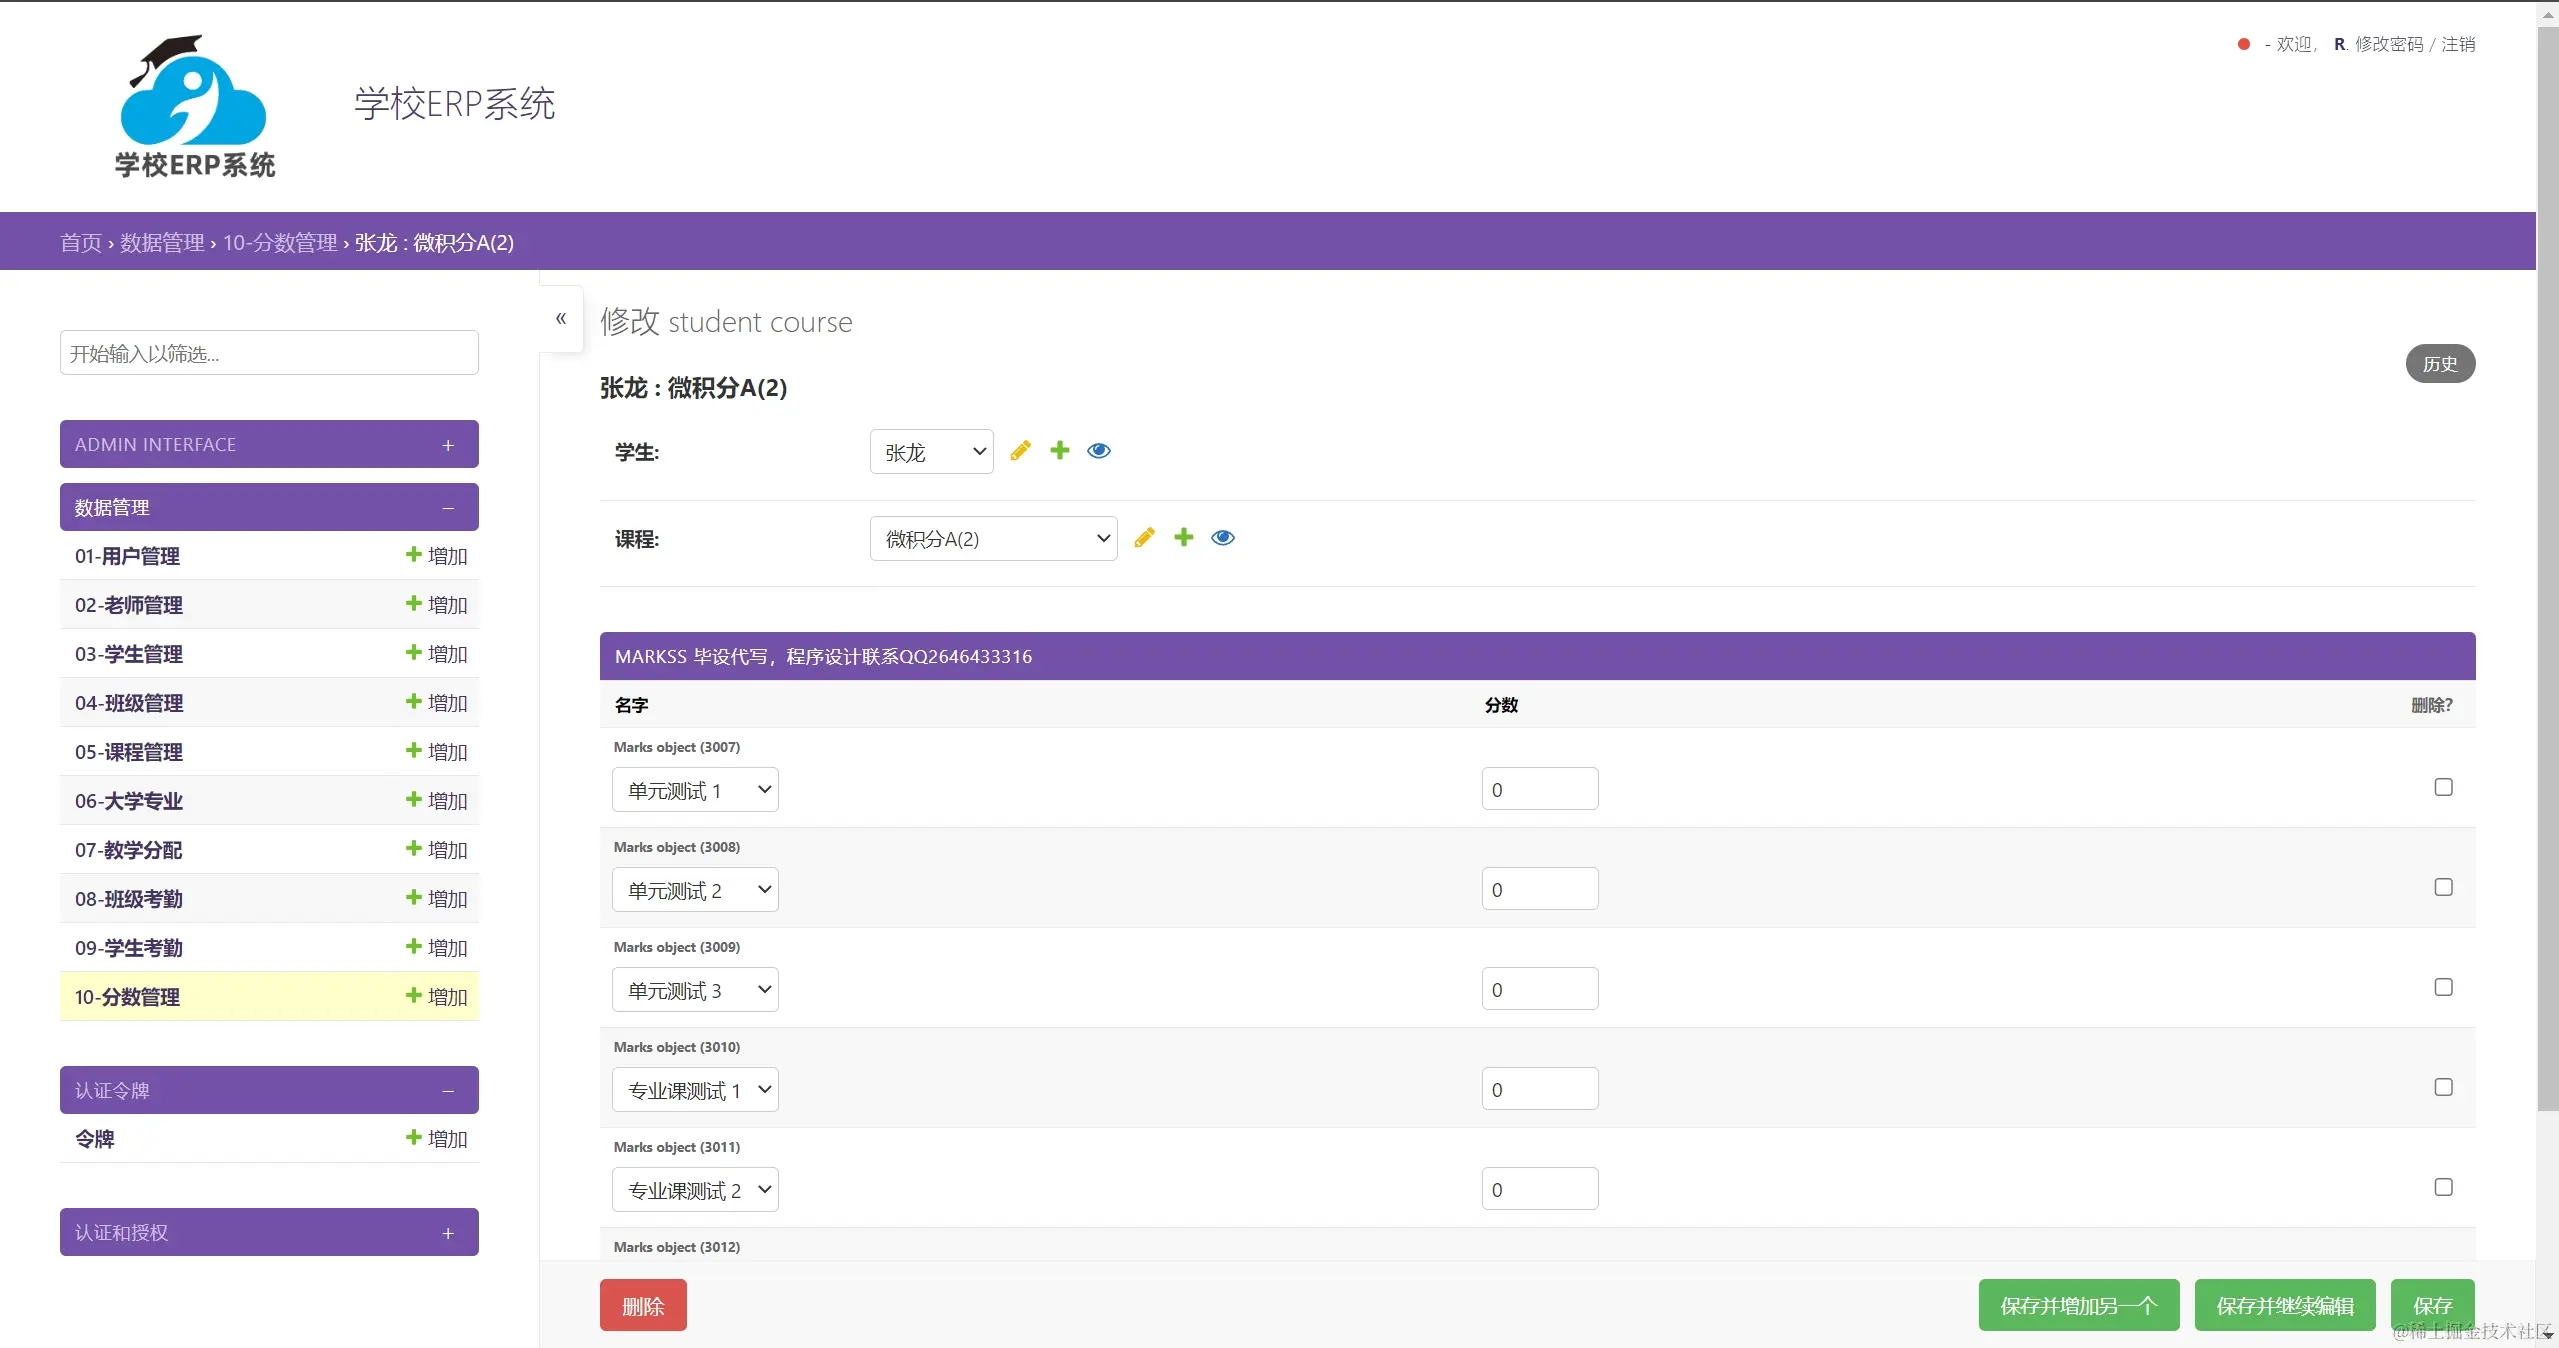
Task: Click the 学校ERP系统 cloud logo
Action: coord(194,107)
